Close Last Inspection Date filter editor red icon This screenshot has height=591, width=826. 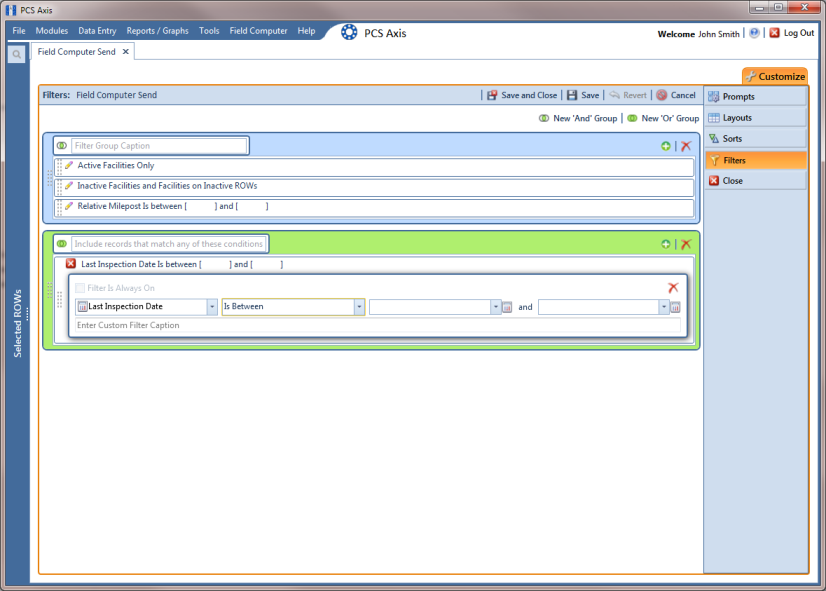click(x=71, y=264)
